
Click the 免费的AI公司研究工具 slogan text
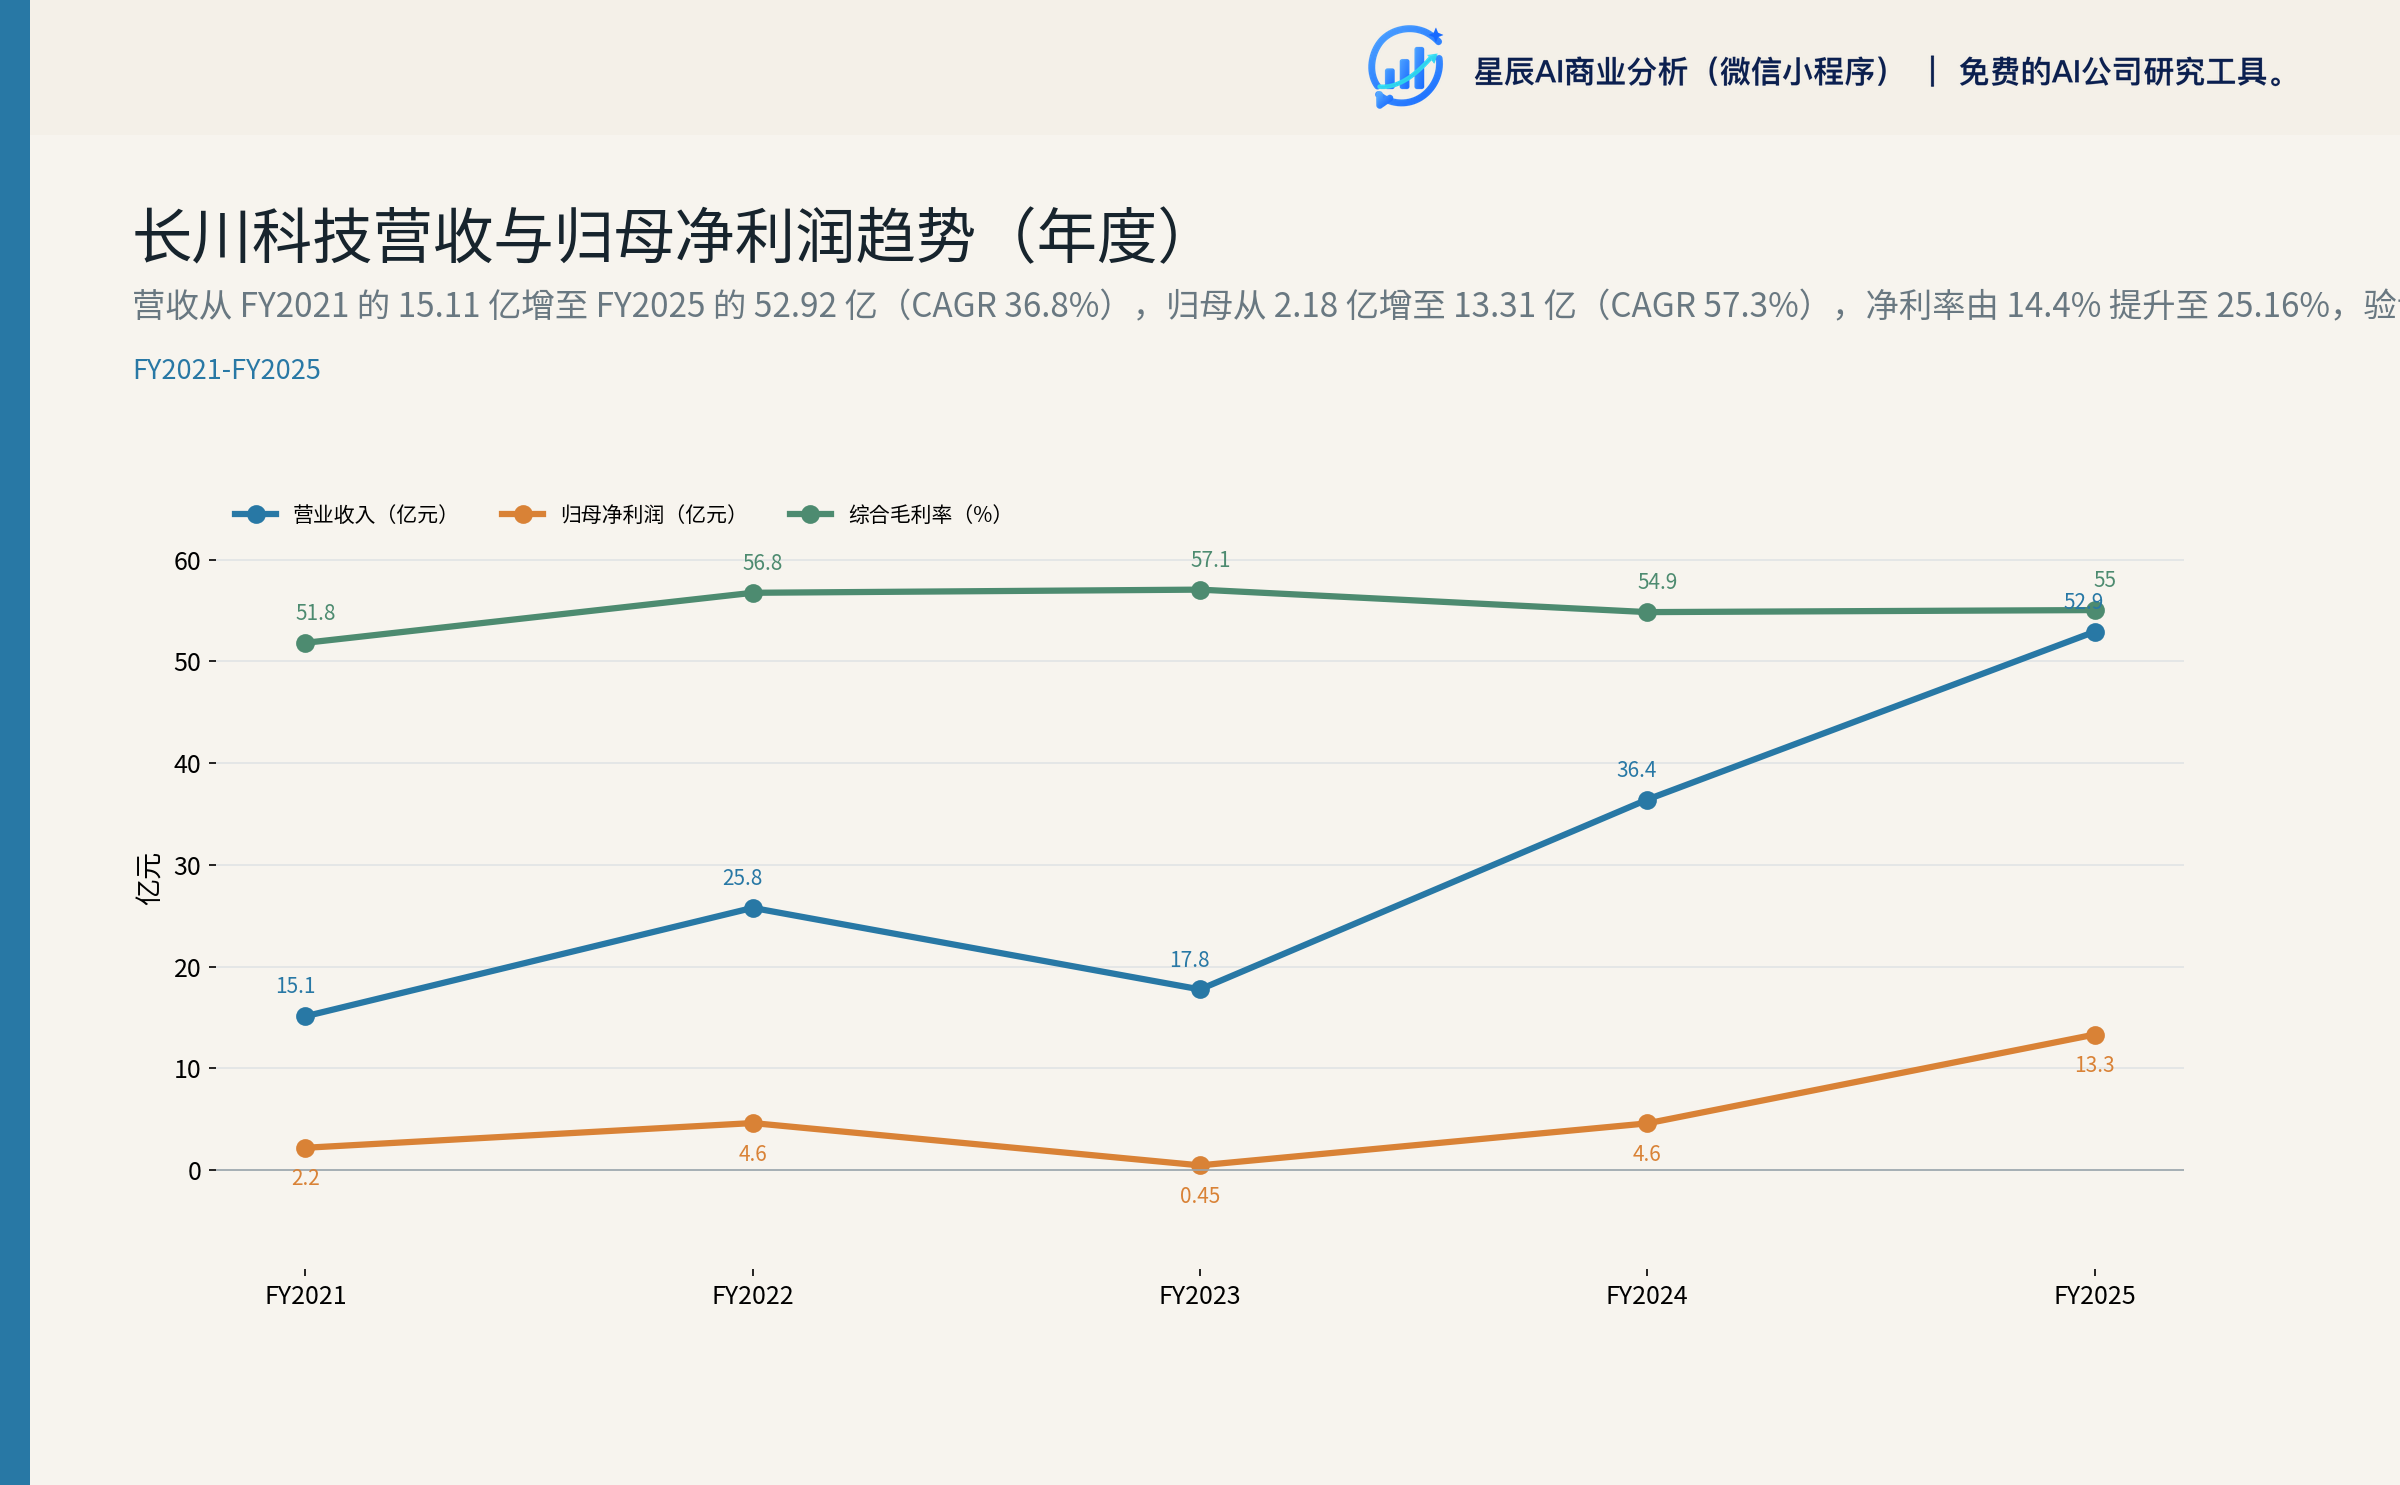pyautogui.click(x=2122, y=72)
